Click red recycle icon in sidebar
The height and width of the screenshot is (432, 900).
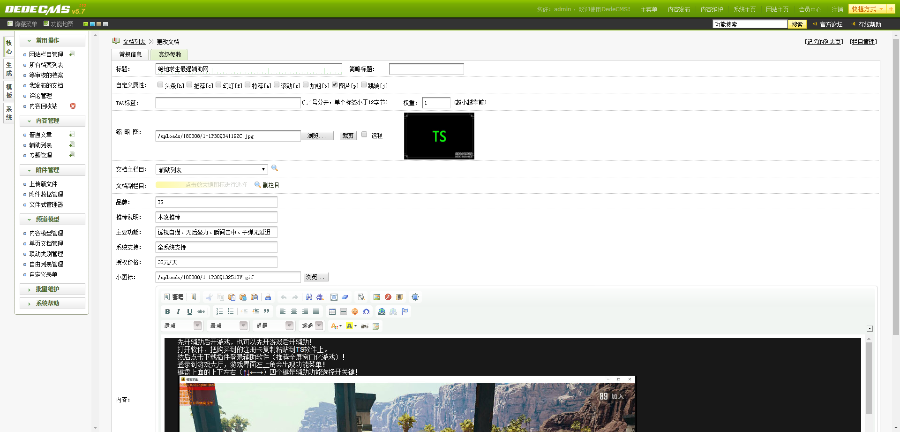[x=72, y=106]
